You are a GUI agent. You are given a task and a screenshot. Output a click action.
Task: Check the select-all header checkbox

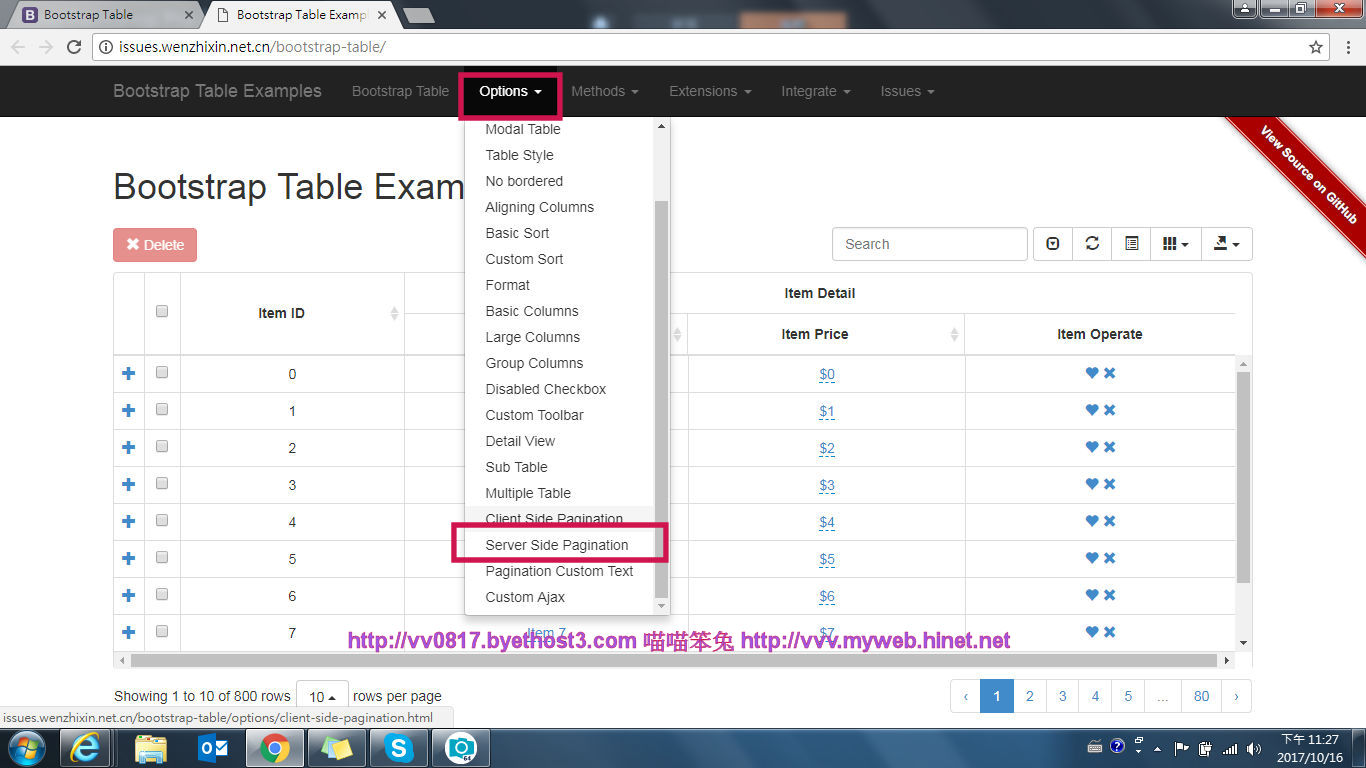click(162, 311)
